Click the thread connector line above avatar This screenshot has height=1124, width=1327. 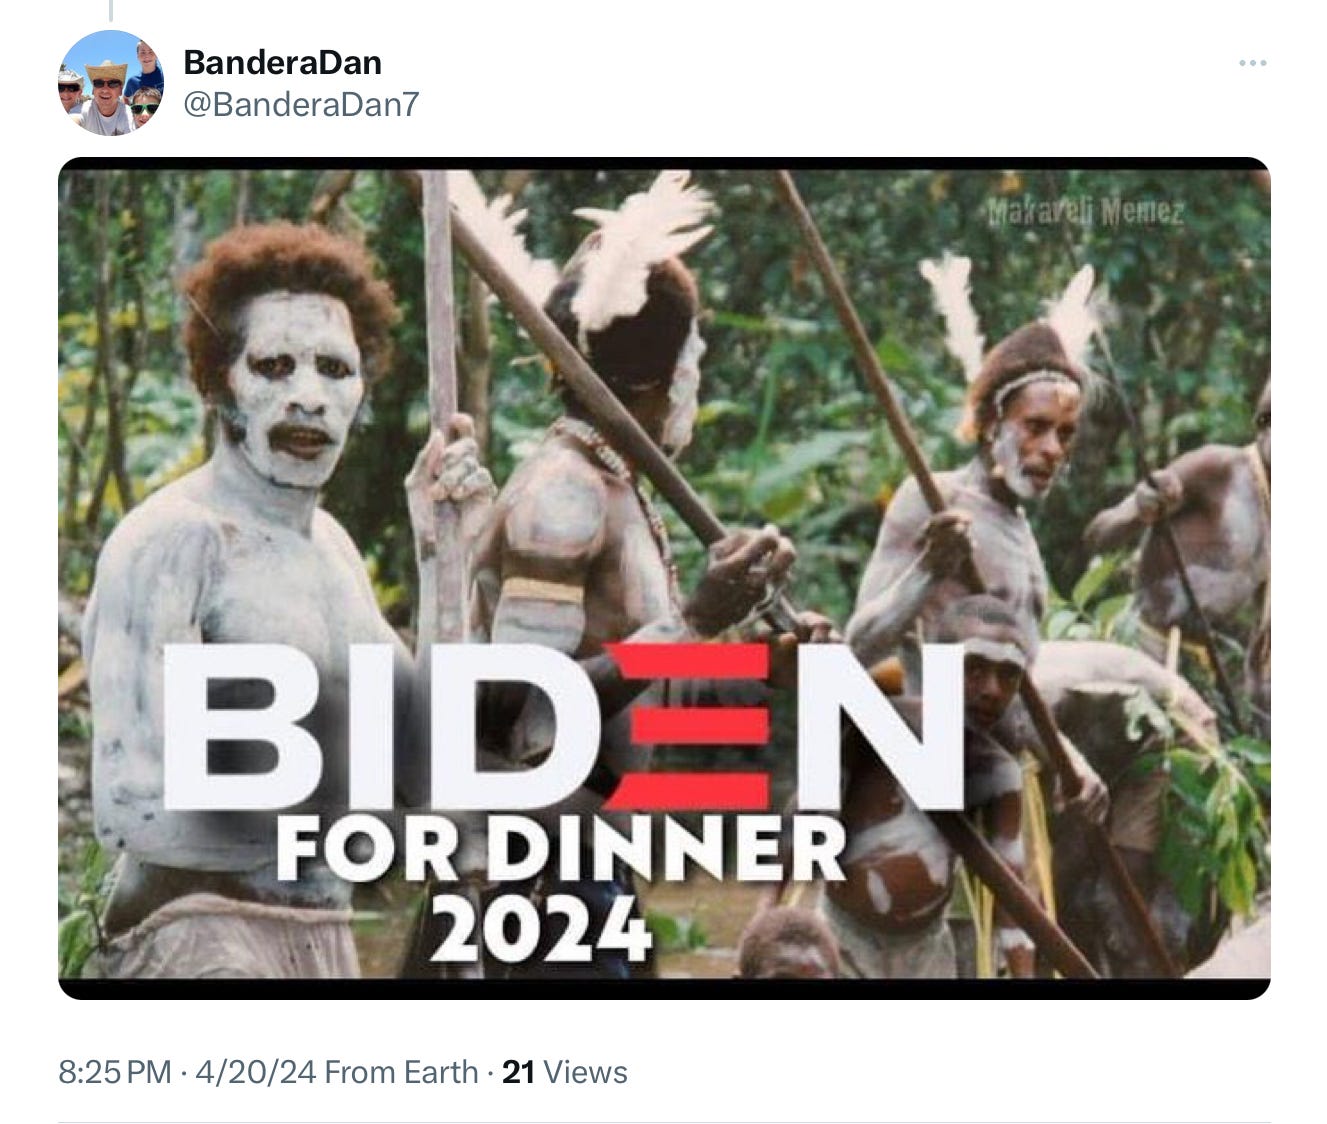point(110,11)
